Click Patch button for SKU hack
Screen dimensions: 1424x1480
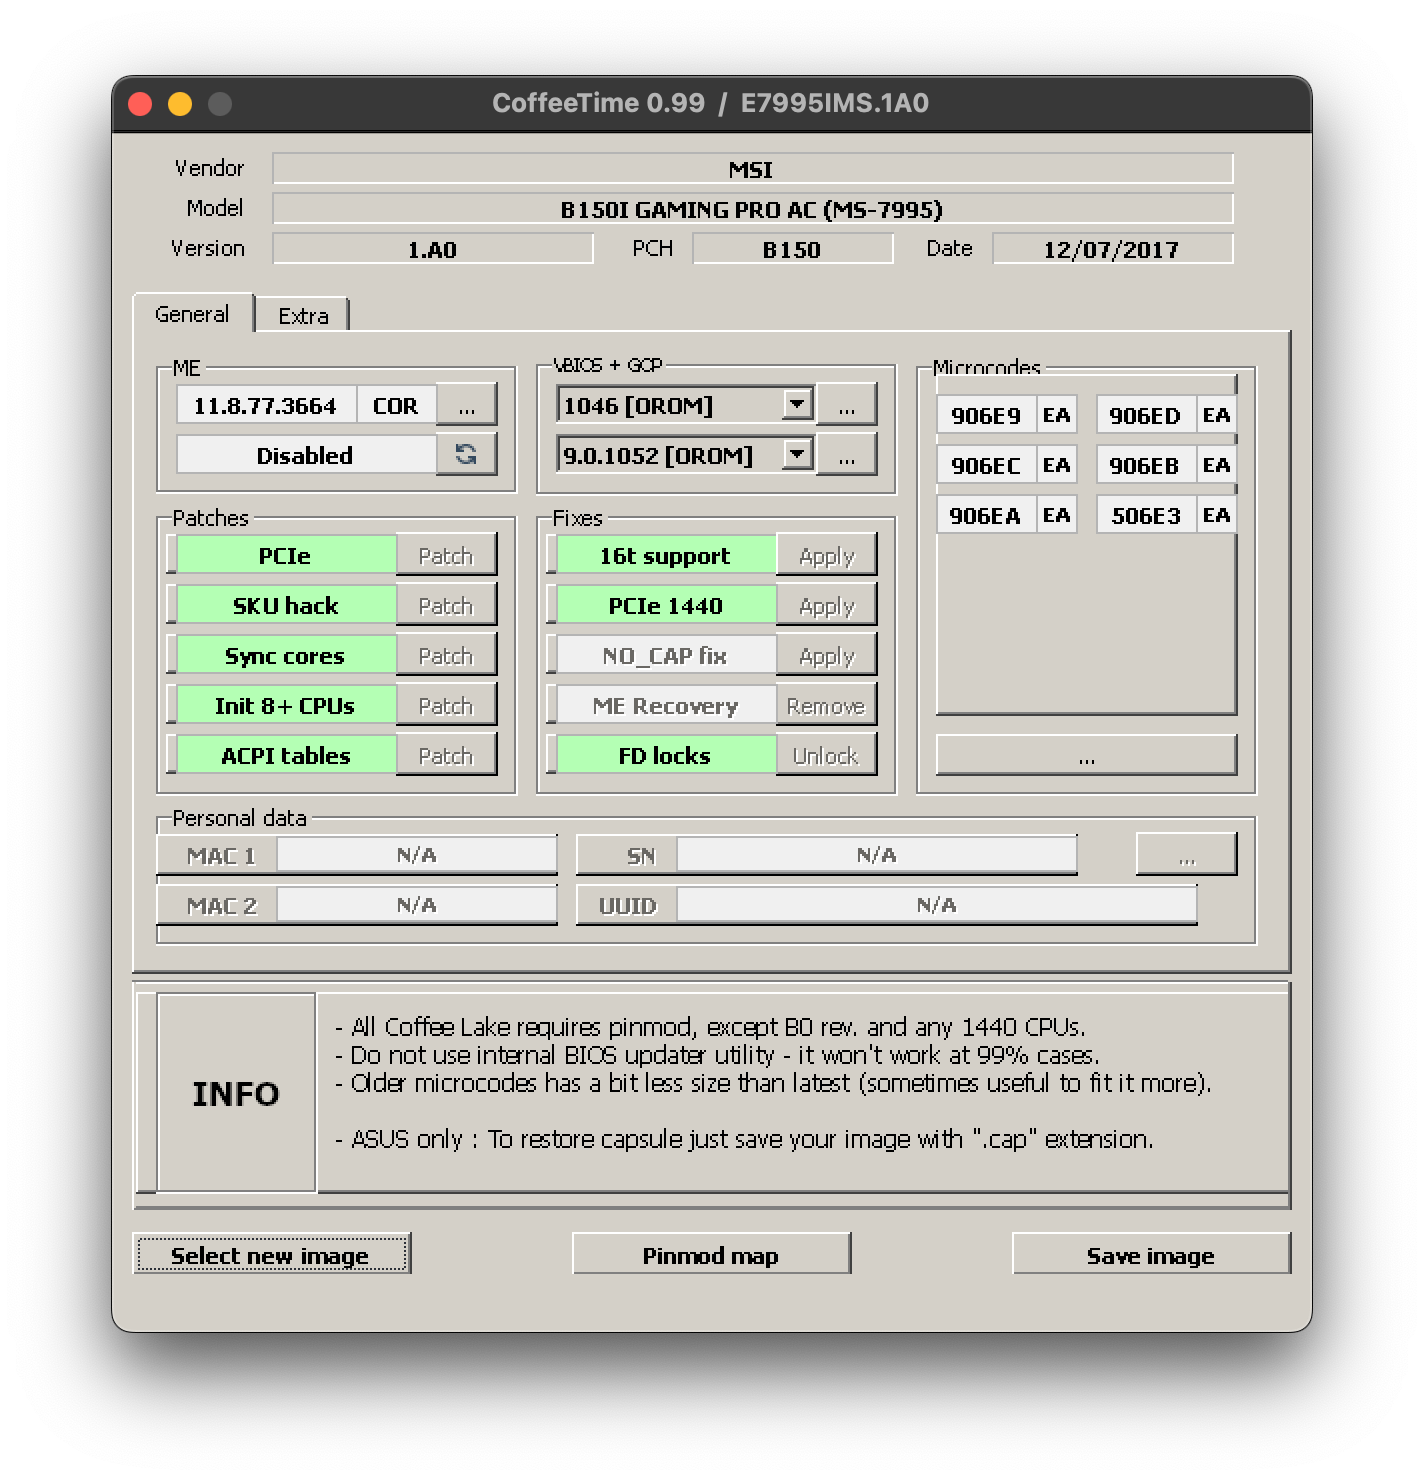tap(446, 605)
